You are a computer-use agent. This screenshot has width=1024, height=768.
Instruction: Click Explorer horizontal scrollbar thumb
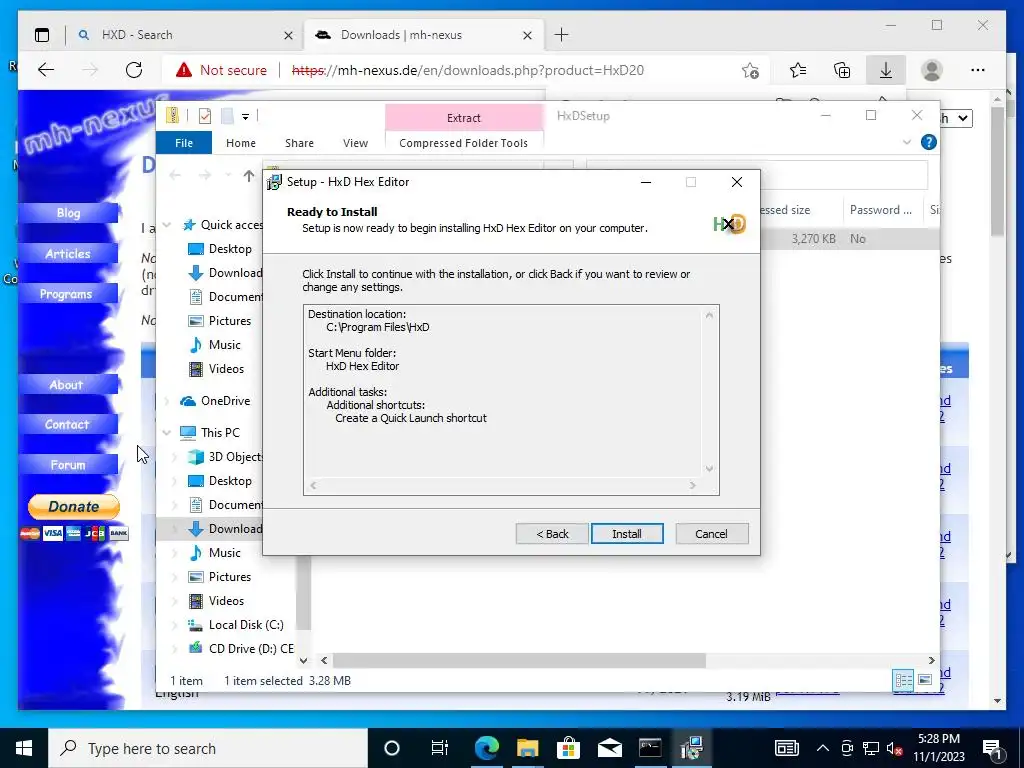(x=519, y=660)
